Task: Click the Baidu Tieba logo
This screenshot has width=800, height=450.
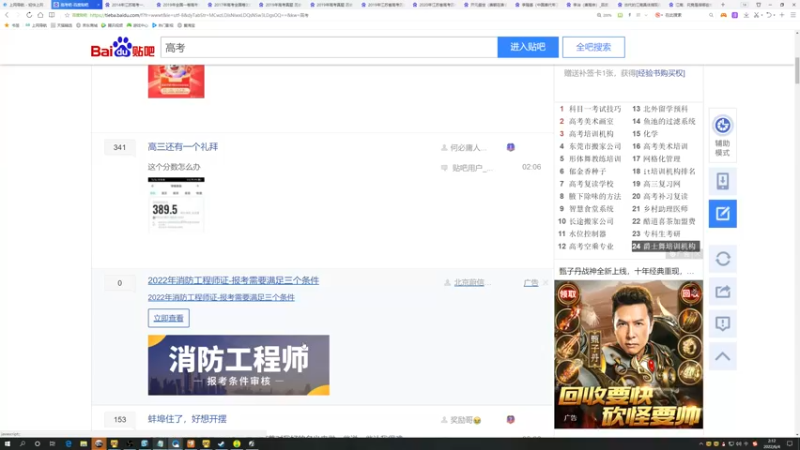Action: pos(122,47)
